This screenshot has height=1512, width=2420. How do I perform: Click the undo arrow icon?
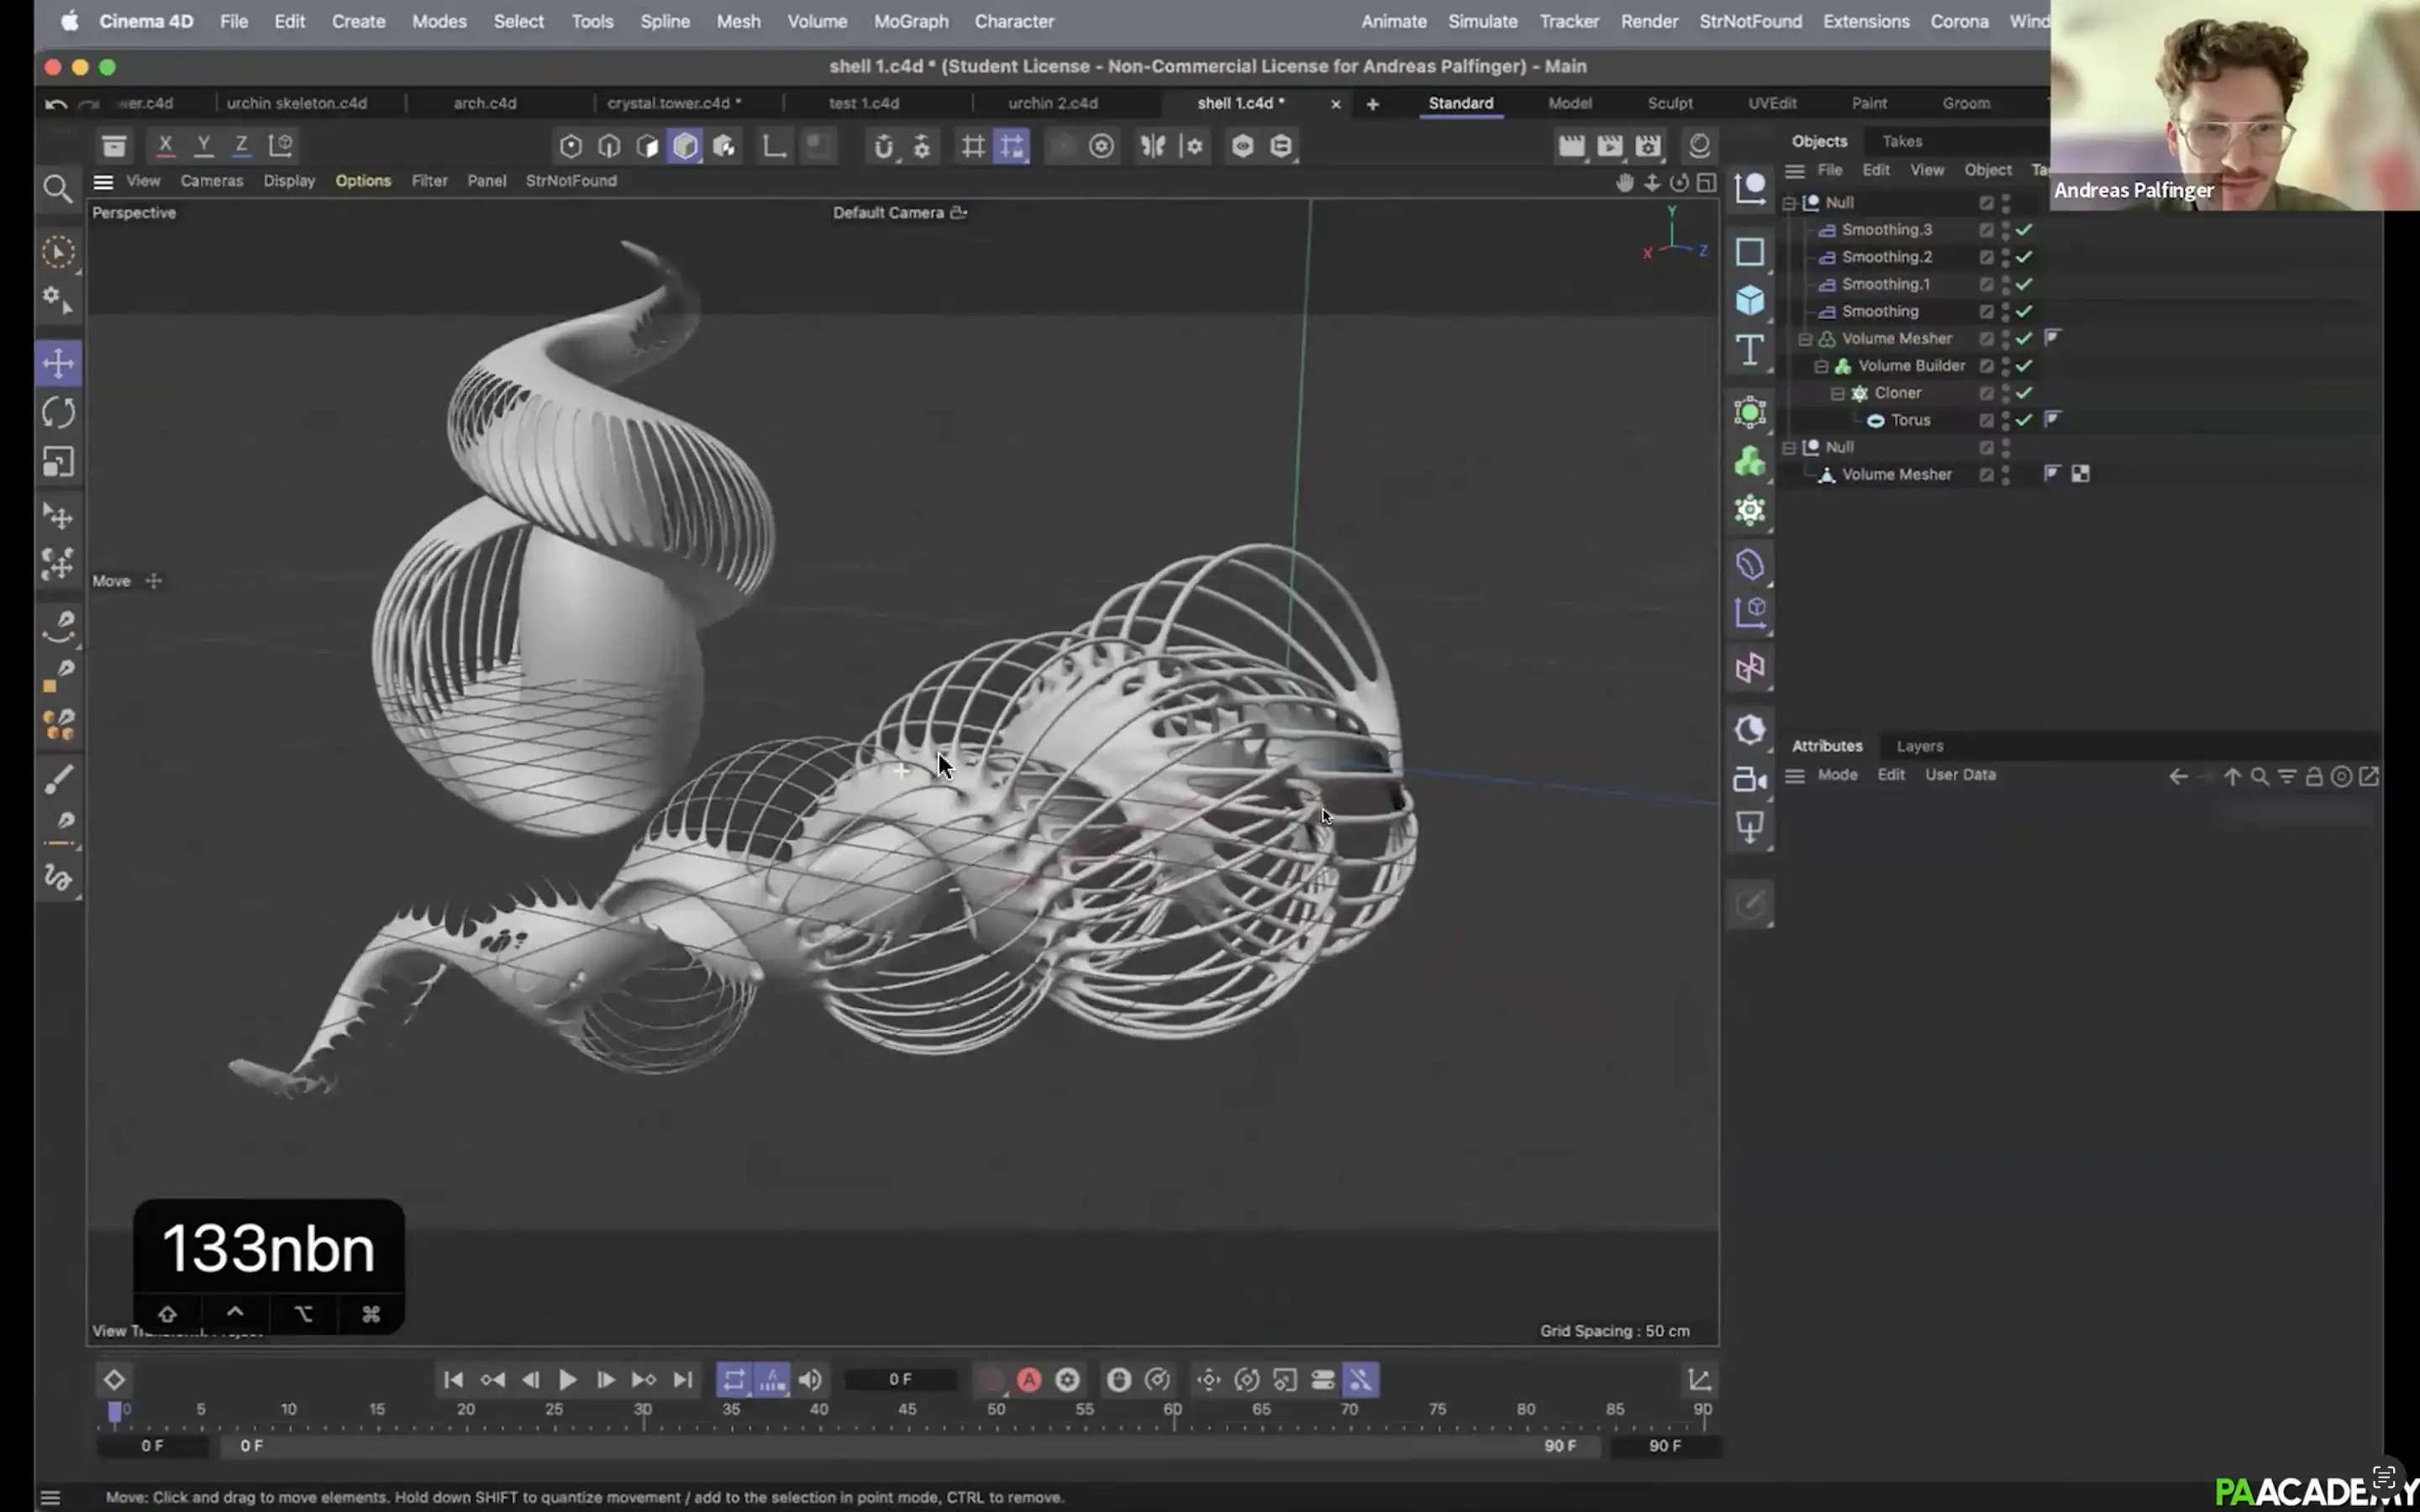[56, 104]
